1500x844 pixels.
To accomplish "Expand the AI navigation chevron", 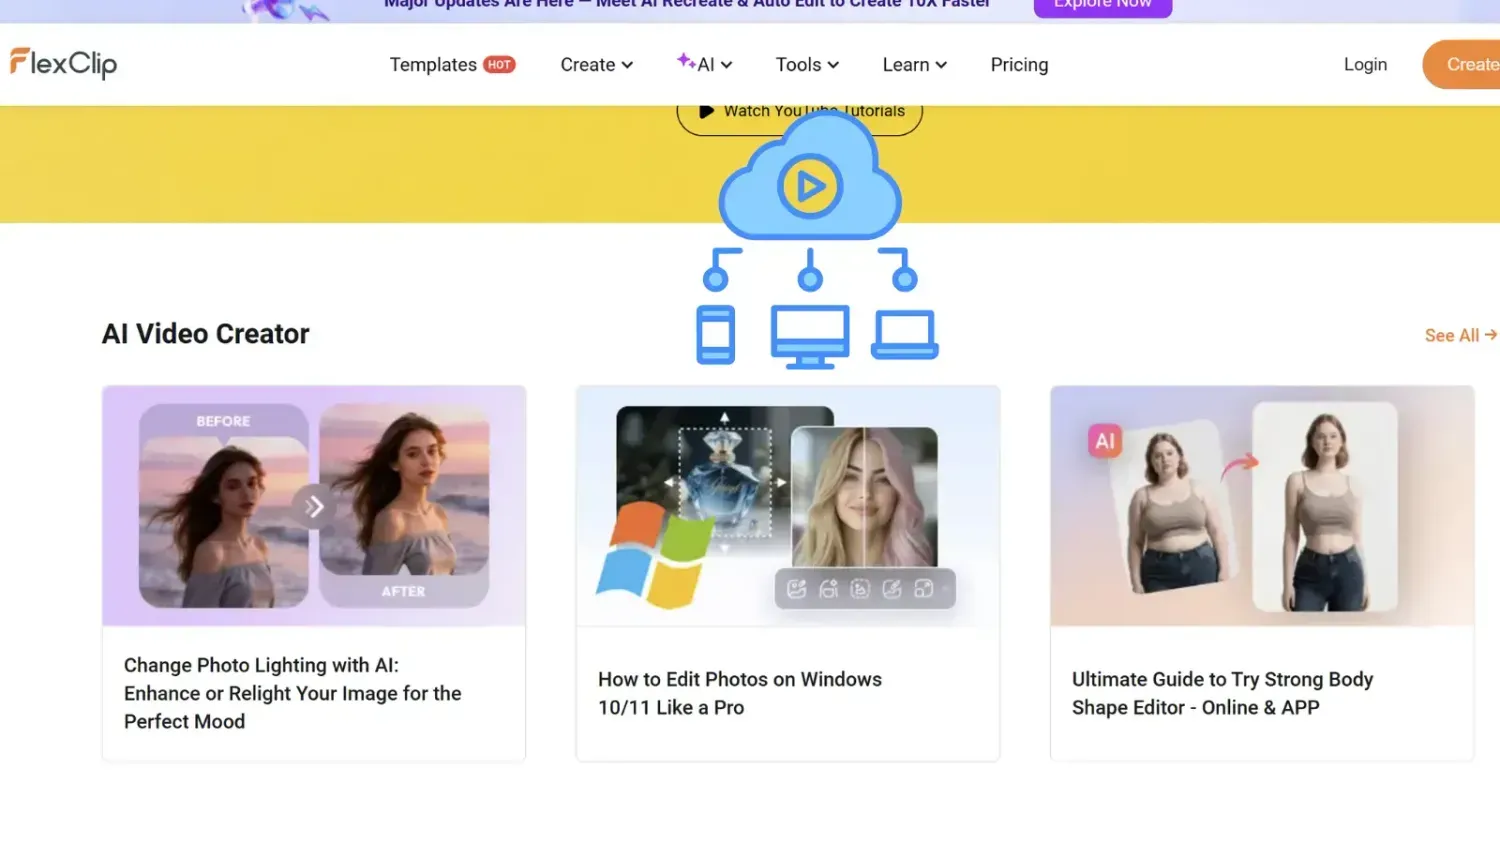I will (728, 64).
